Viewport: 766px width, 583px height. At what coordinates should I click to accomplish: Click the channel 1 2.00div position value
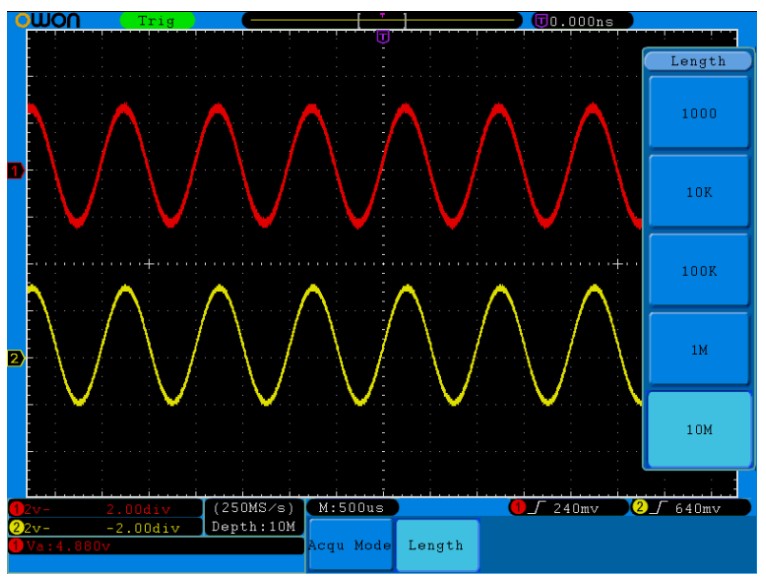click(x=139, y=509)
